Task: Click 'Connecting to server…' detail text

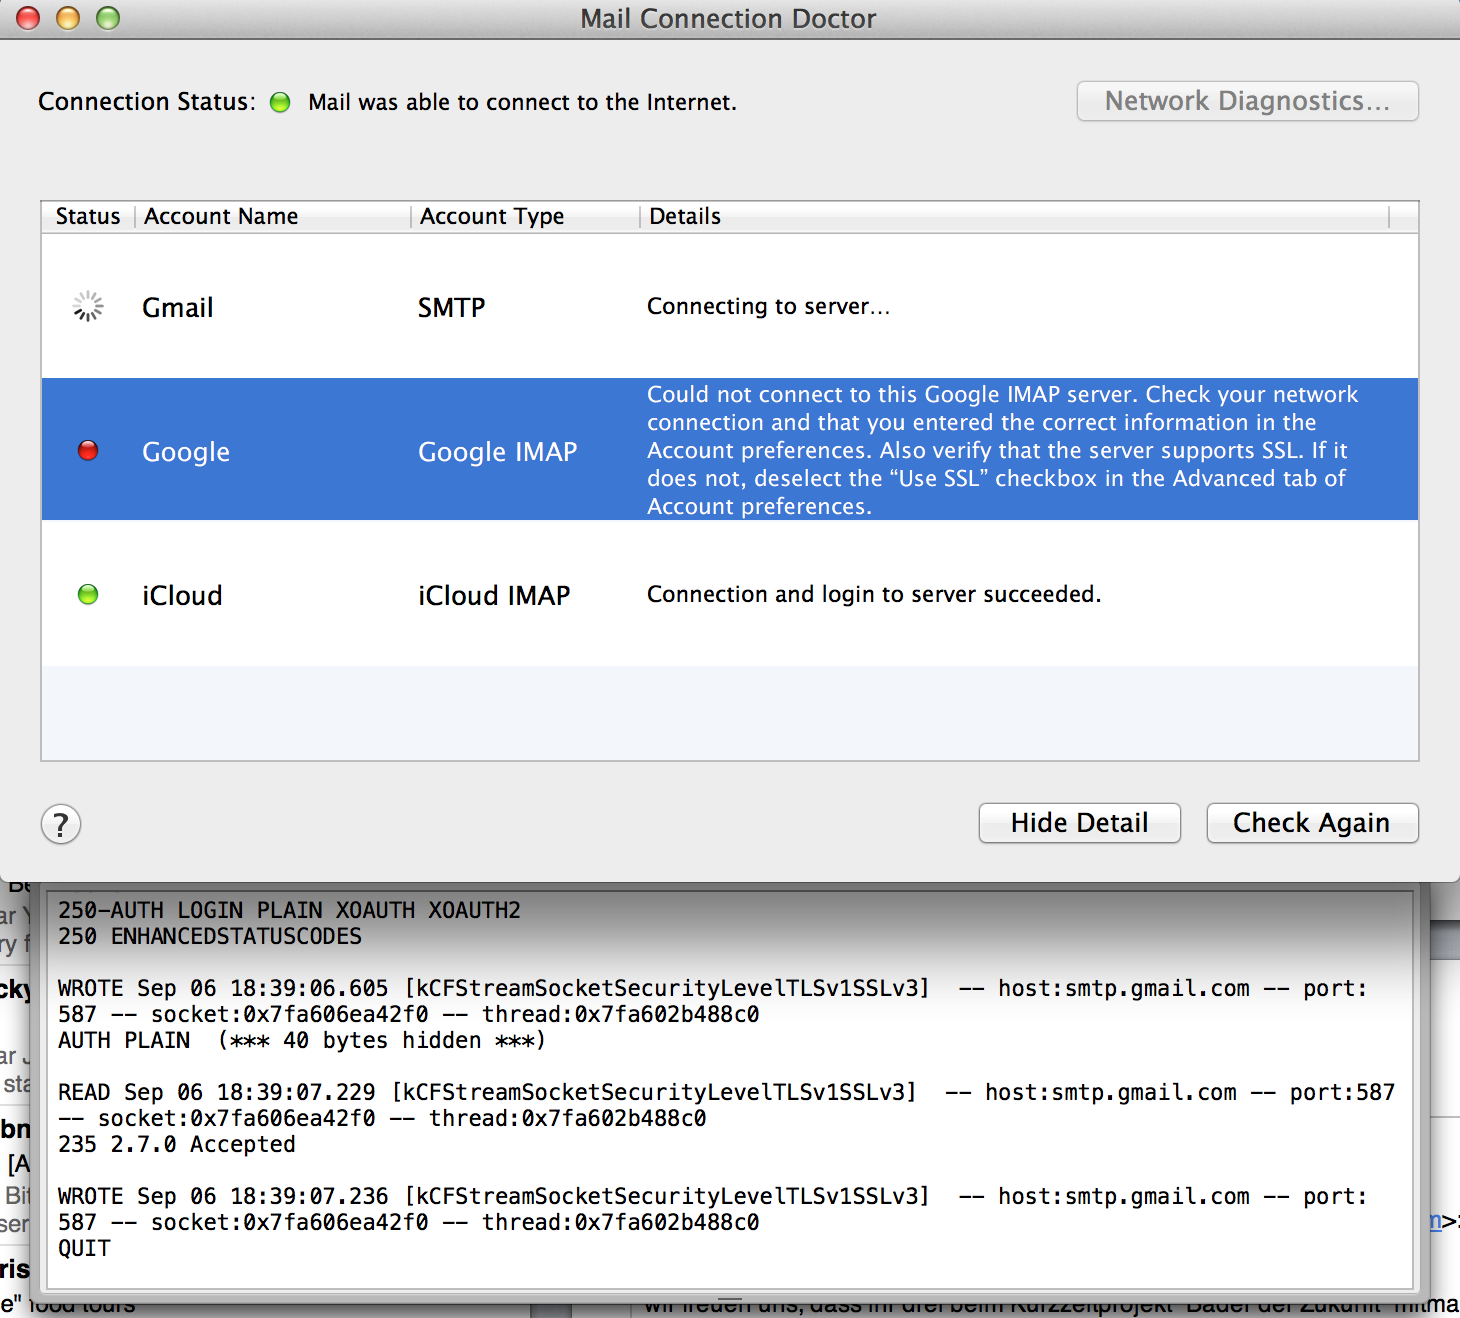Action: click(768, 306)
